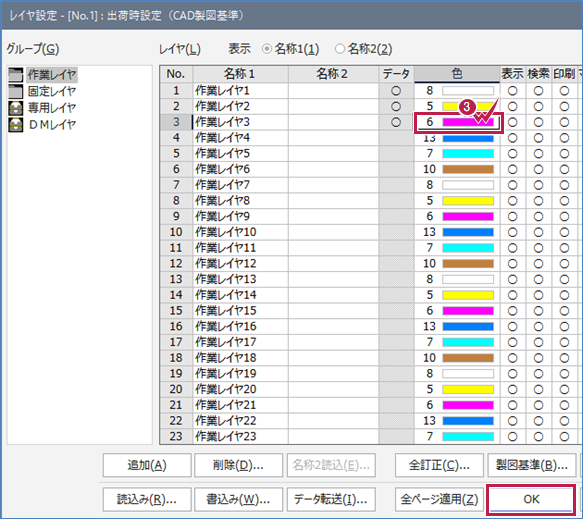Click the 削除(D)... button

[238, 465]
